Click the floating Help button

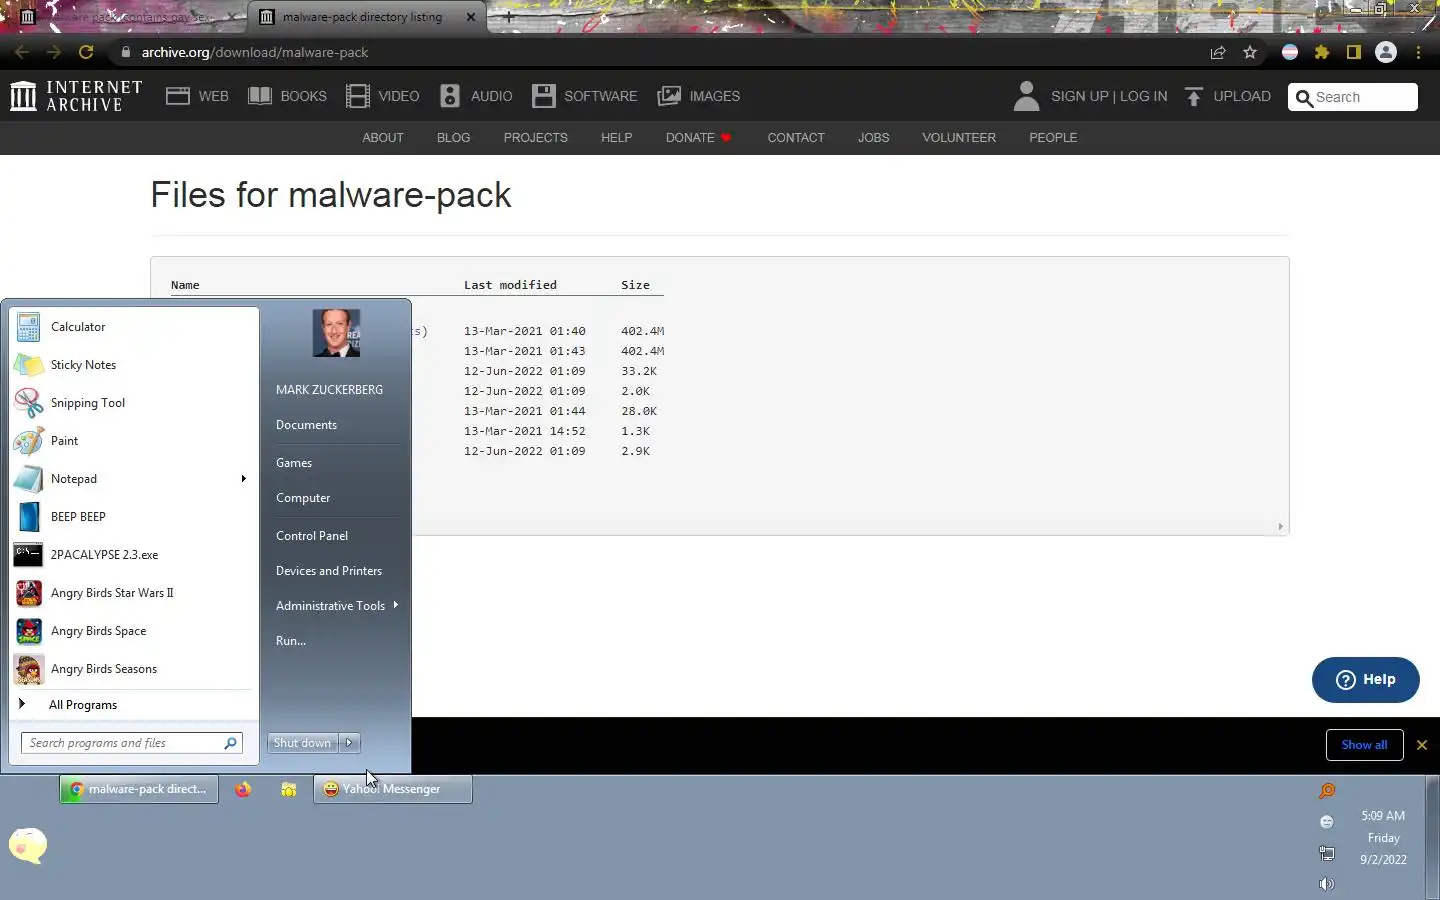(x=1365, y=680)
